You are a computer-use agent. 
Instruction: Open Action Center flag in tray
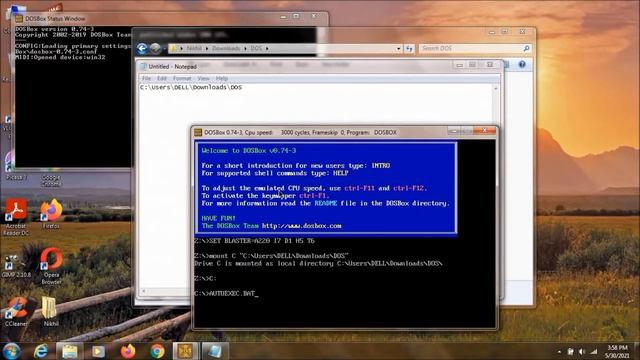(x=571, y=351)
